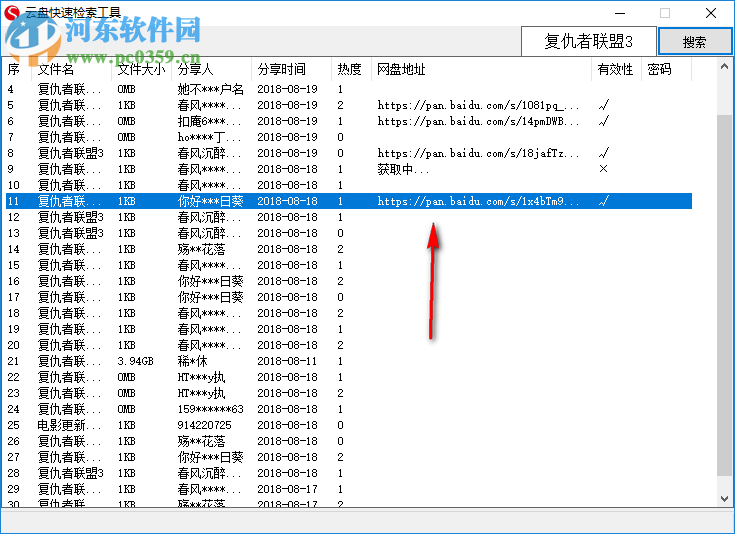The height and width of the screenshot is (534, 735).
Task: Click sharer 914220725 in row 25
Action: point(204,425)
